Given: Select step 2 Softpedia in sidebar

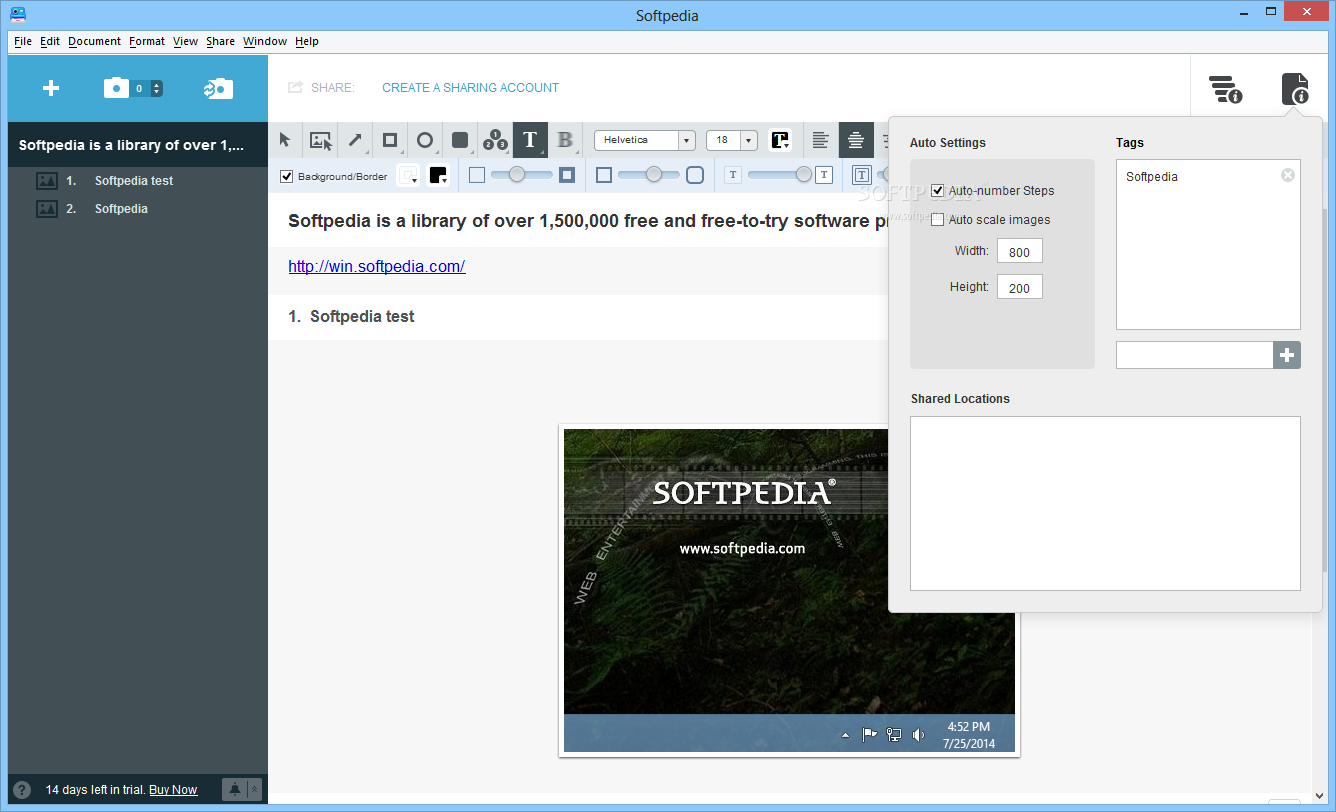Looking at the screenshot, I should tap(138, 209).
